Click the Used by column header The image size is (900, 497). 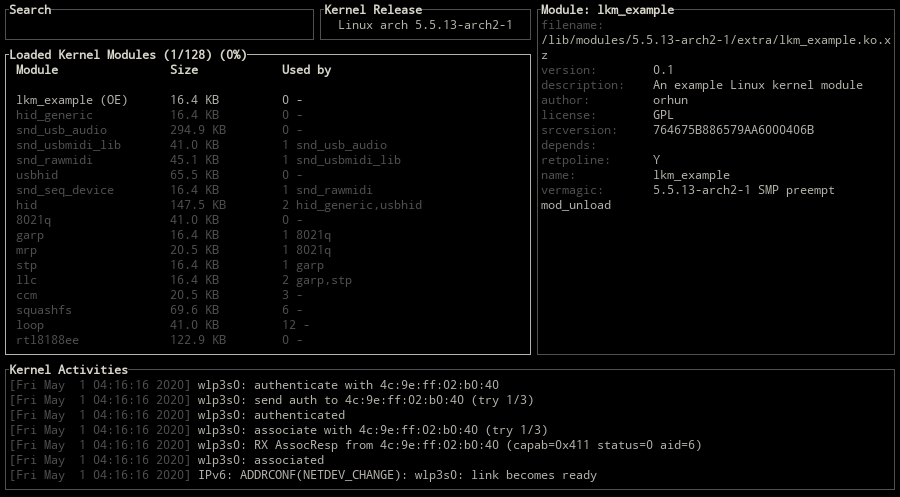coord(306,70)
